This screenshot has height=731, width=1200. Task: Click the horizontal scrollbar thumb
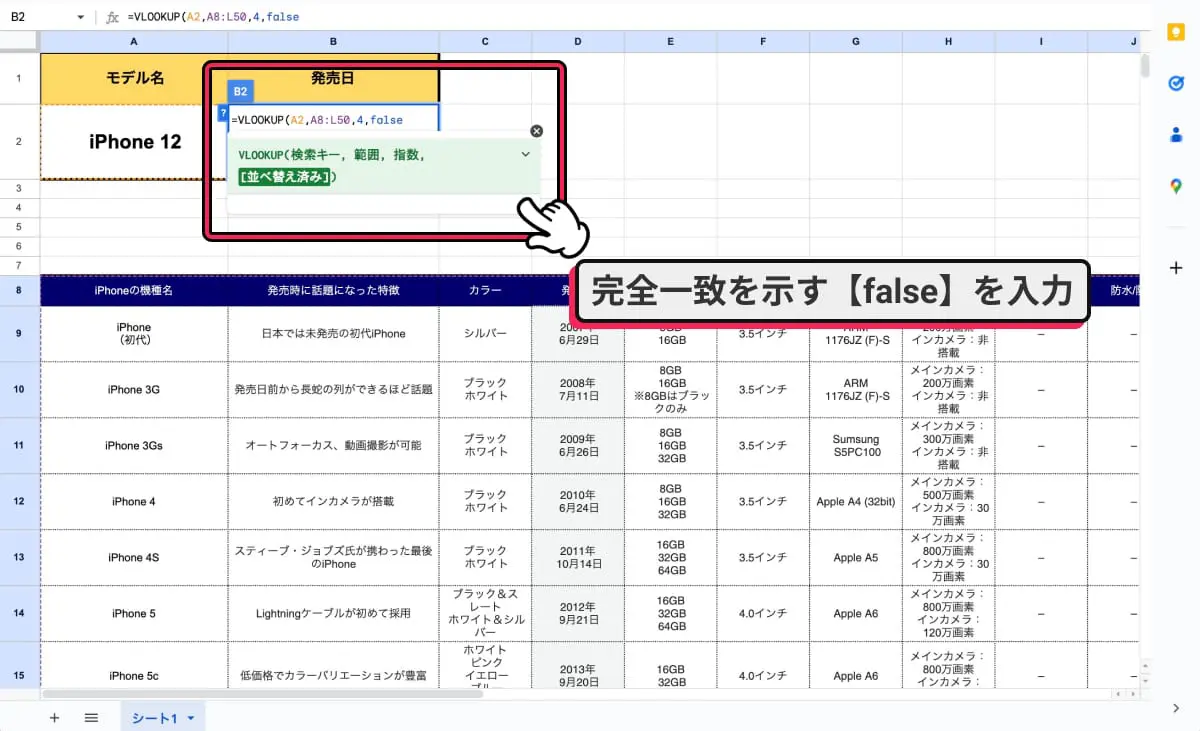(263, 693)
